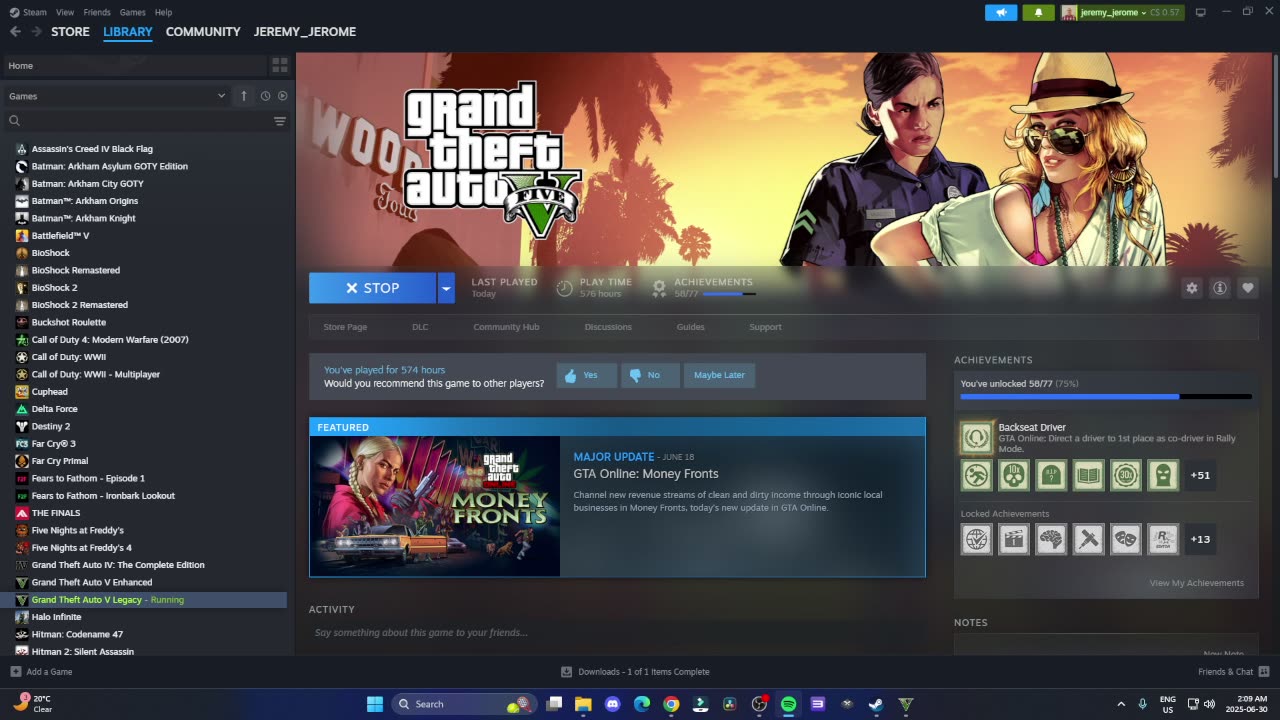
Task: Open the Store Page link
Action: pyautogui.click(x=345, y=327)
